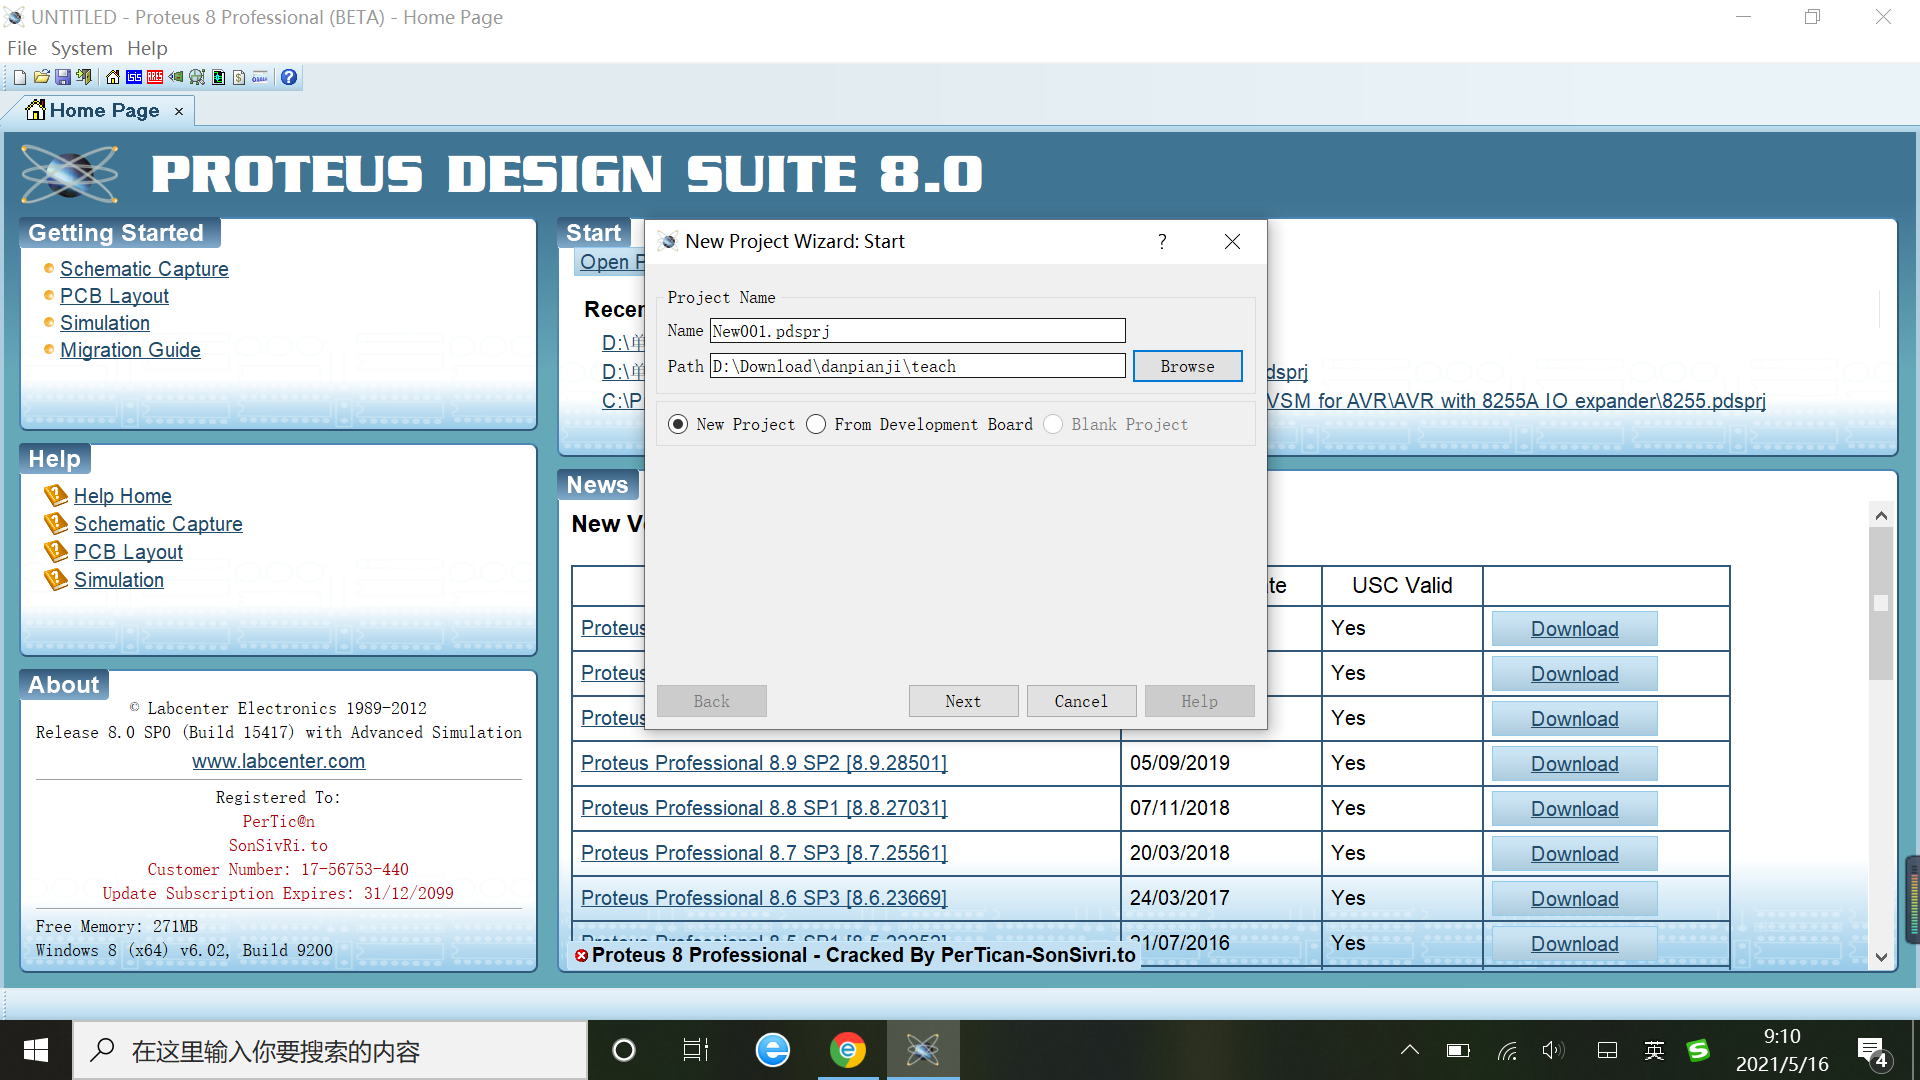Show hidden system tray icons chevron

coord(1409,1050)
